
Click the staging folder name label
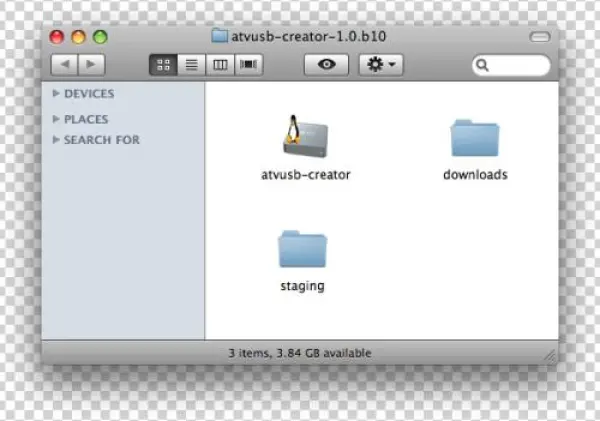pyautogui.click(x=302, y=286)
